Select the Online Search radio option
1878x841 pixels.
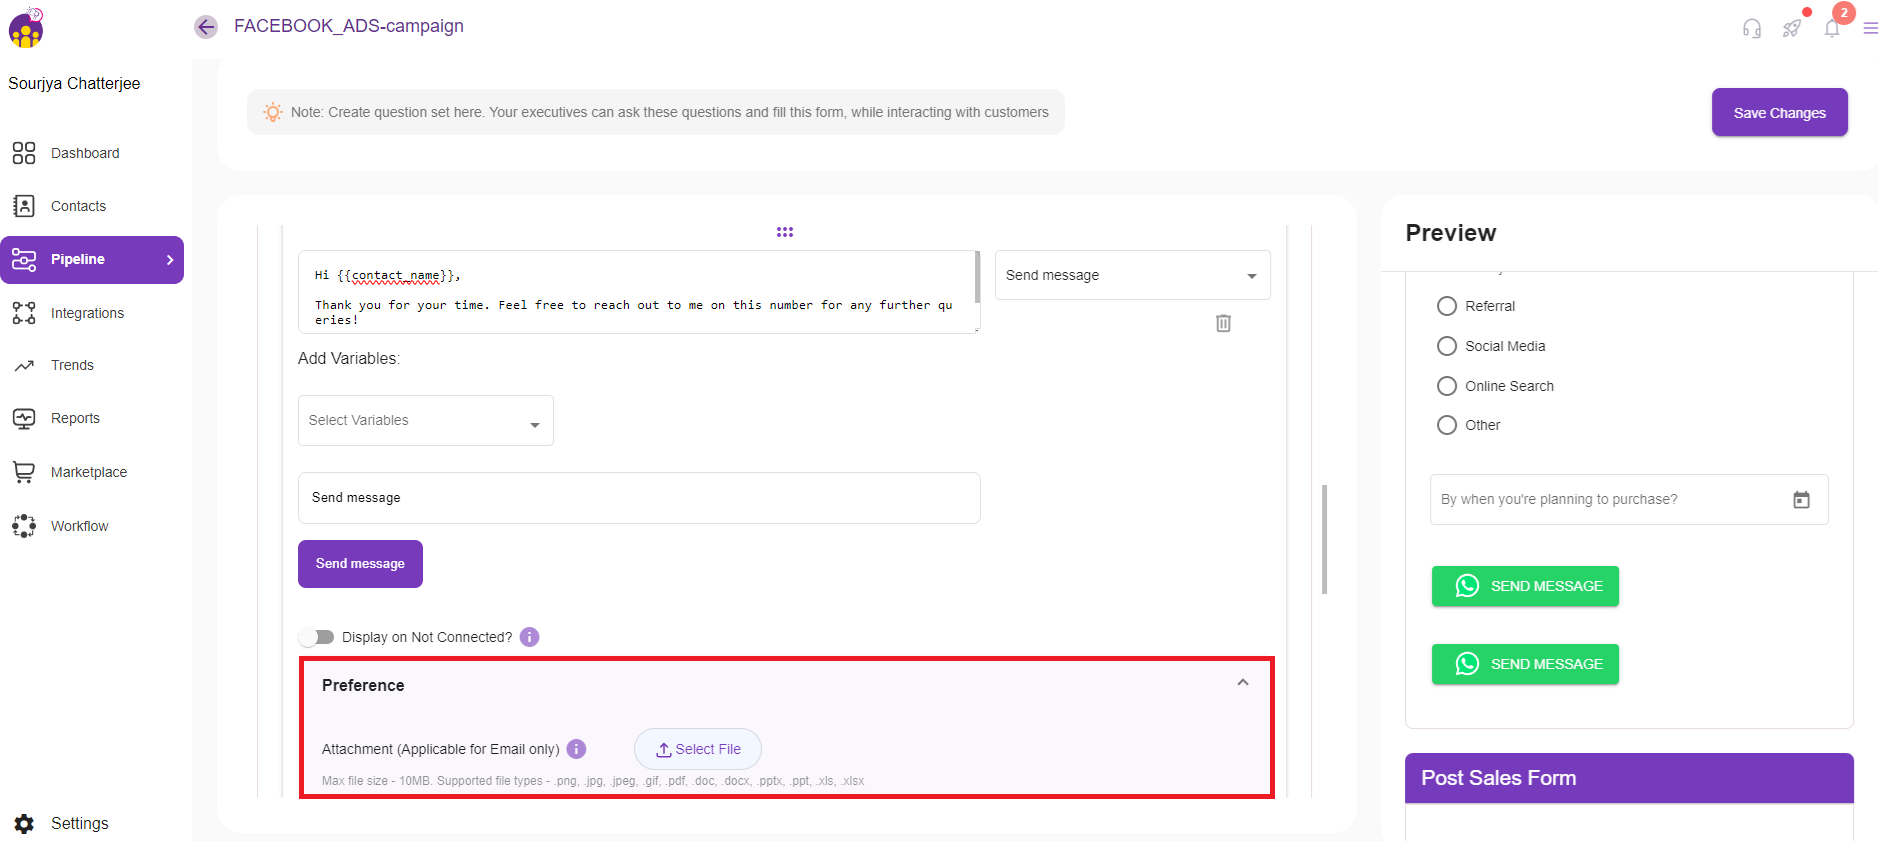[x=1447, y=386]
